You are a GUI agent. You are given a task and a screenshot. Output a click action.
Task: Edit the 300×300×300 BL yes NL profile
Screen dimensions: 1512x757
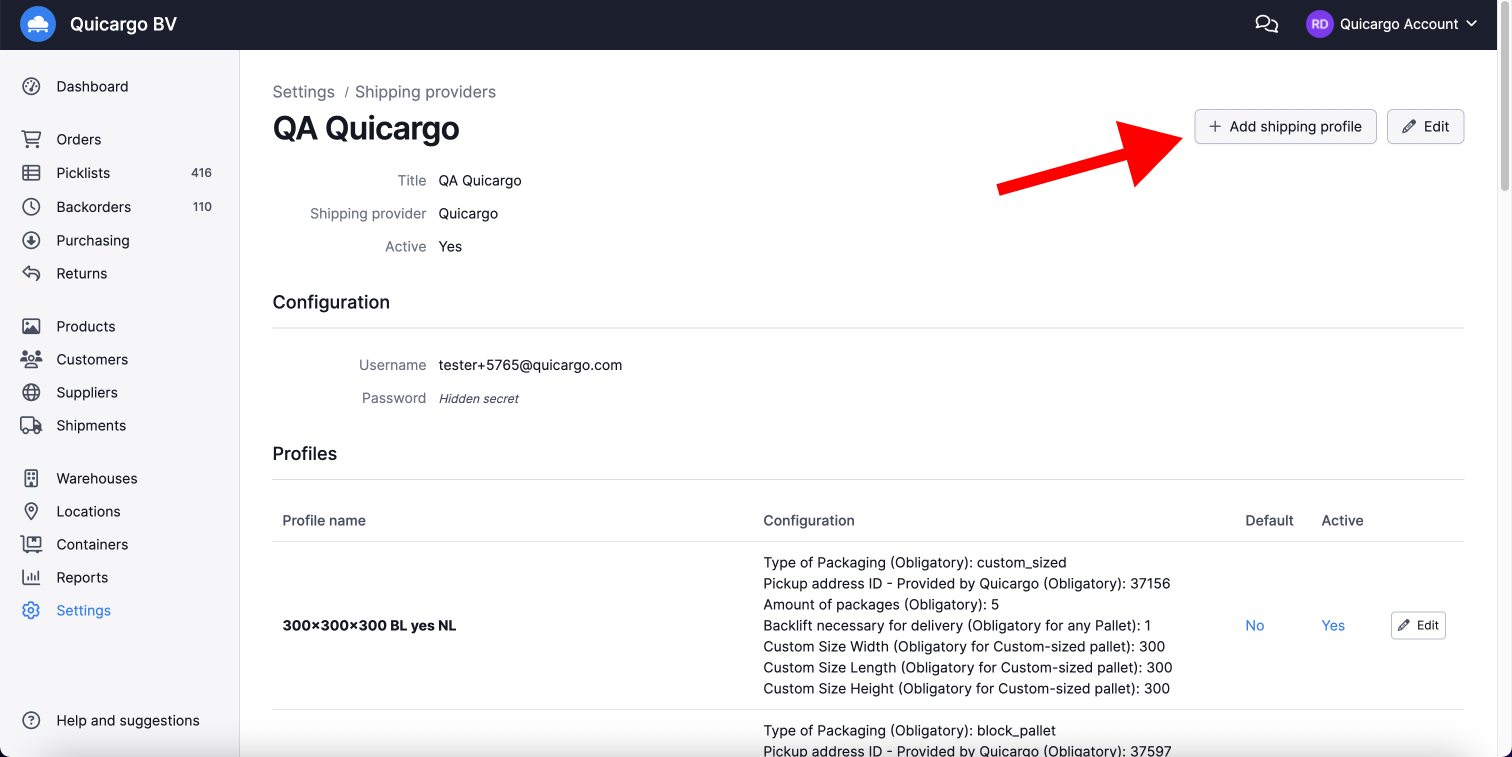[x=1417, y=626]
